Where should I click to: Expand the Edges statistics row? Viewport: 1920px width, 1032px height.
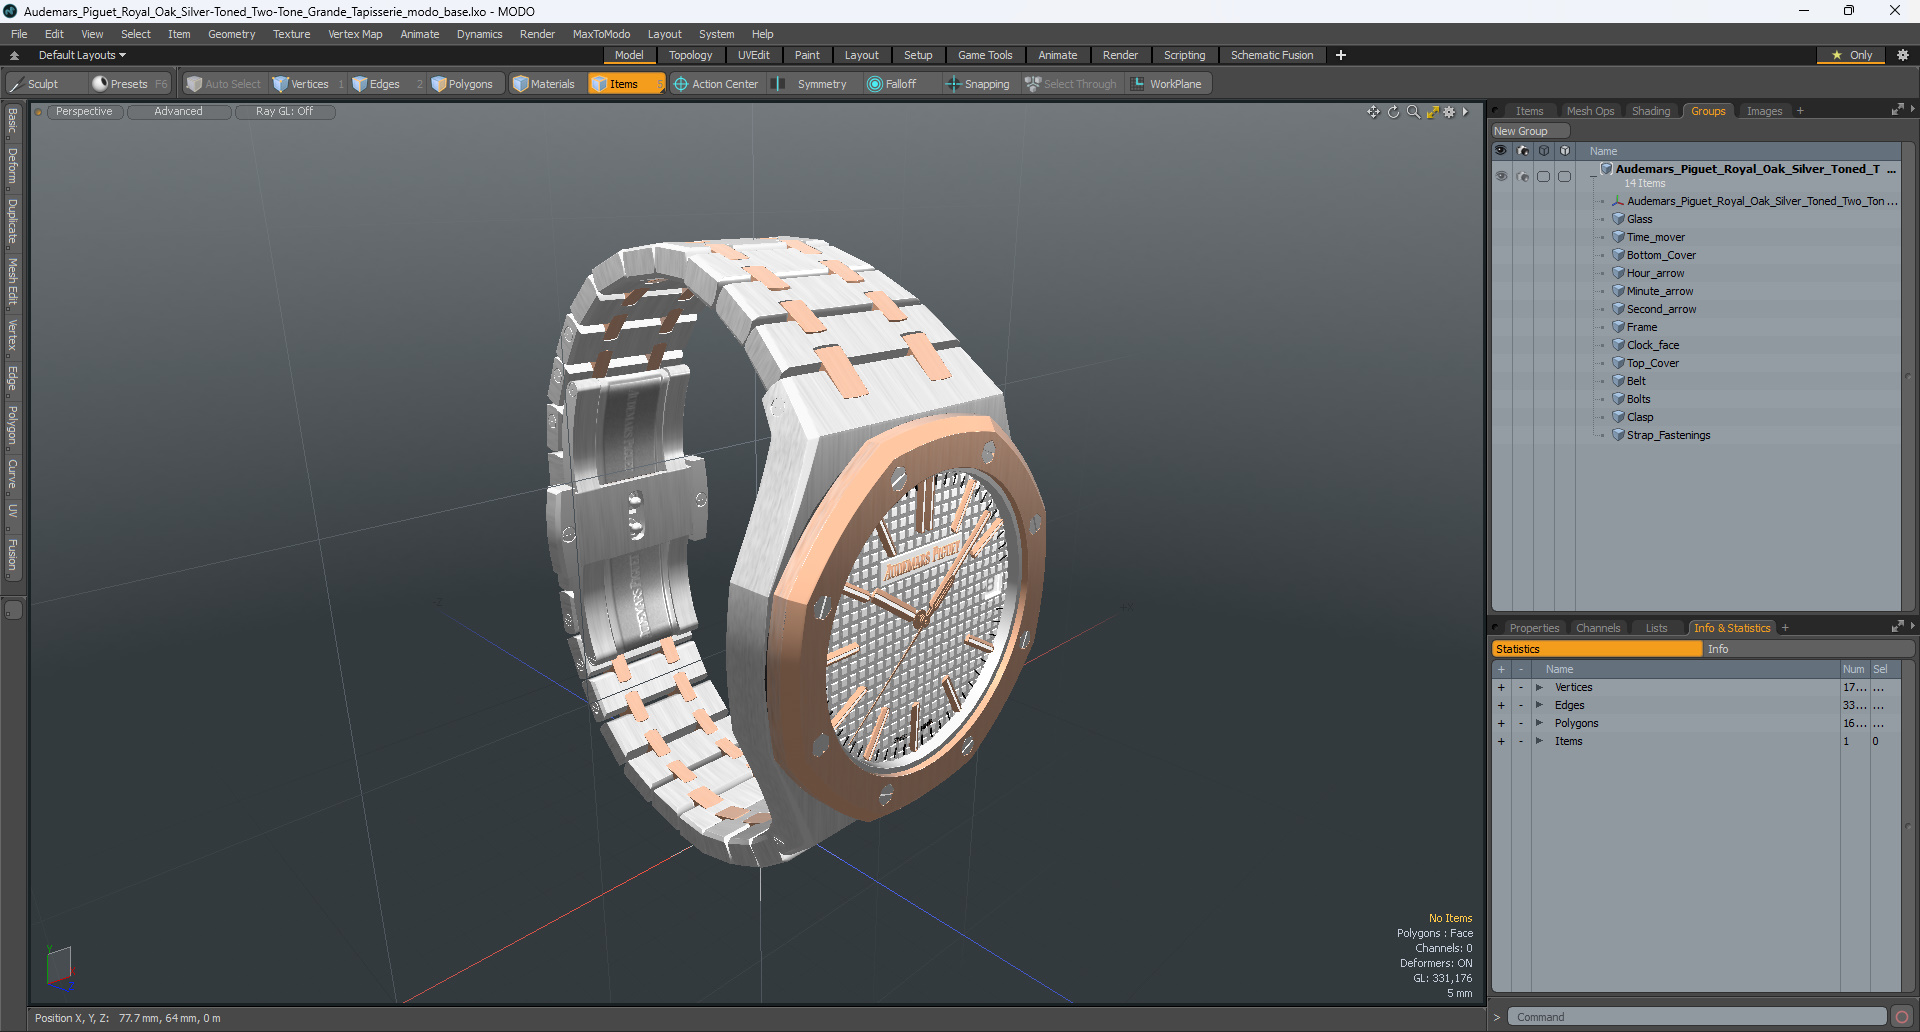1540,705
